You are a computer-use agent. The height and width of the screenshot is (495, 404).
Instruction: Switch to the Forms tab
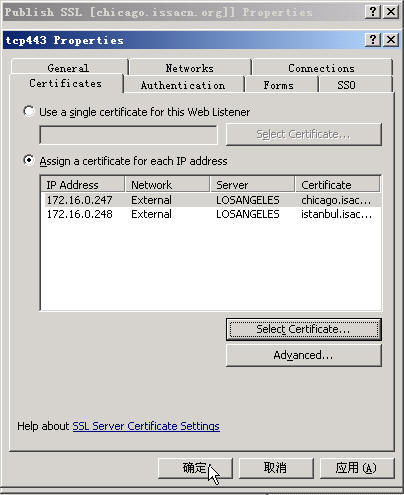point(279,85)
